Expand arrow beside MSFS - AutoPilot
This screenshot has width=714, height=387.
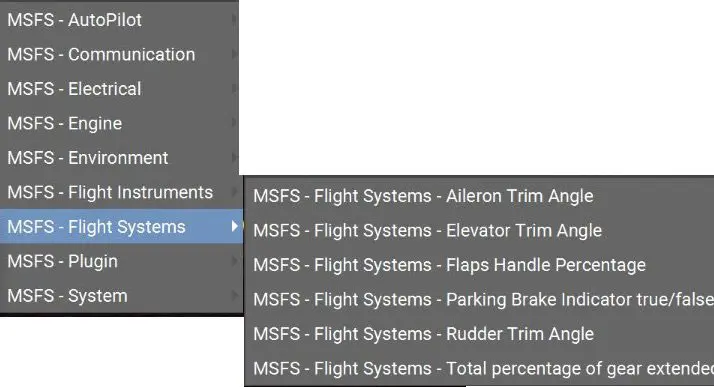point(234,19)
